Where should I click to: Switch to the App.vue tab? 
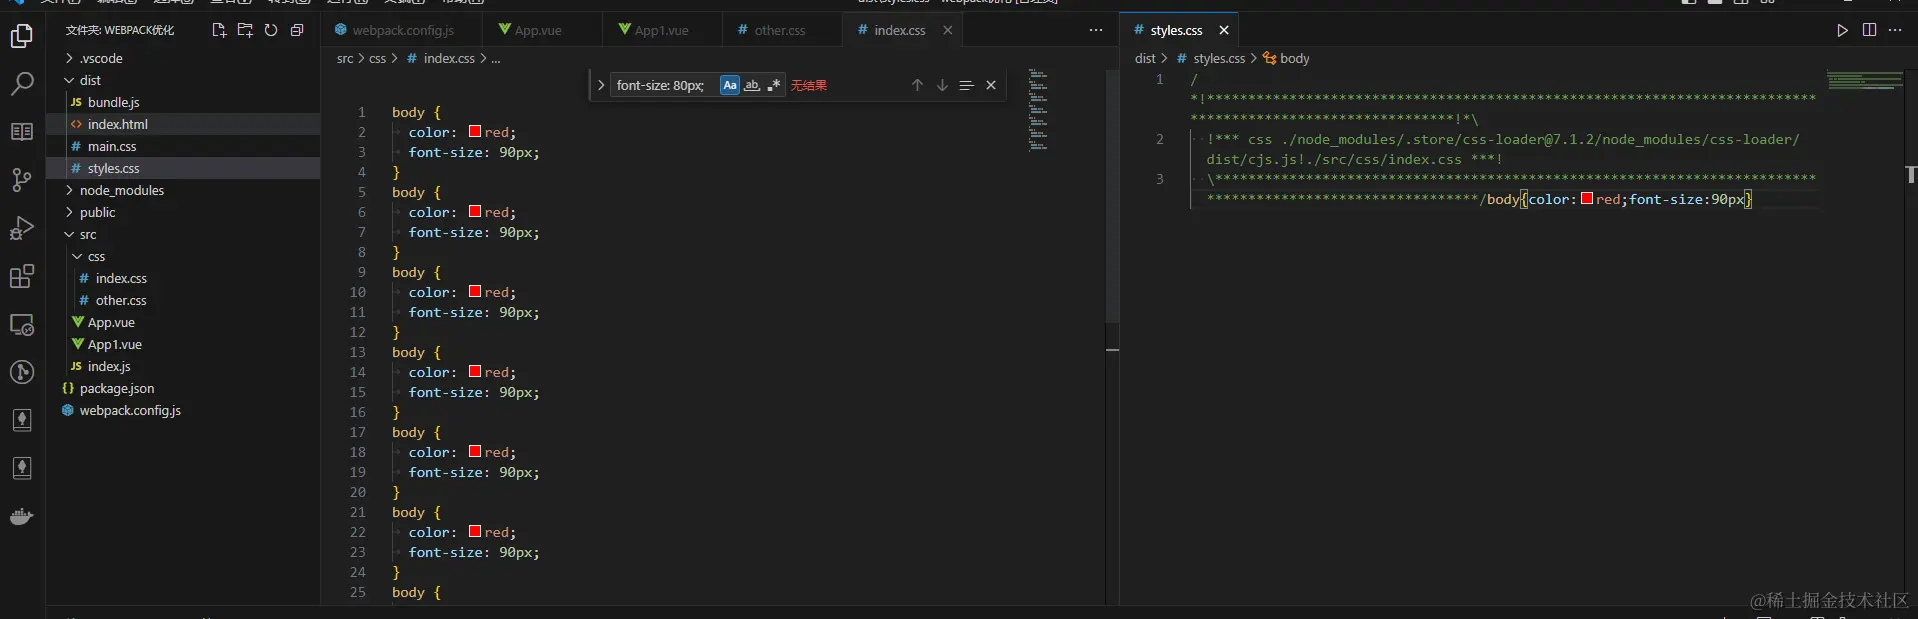click(541, 30)
